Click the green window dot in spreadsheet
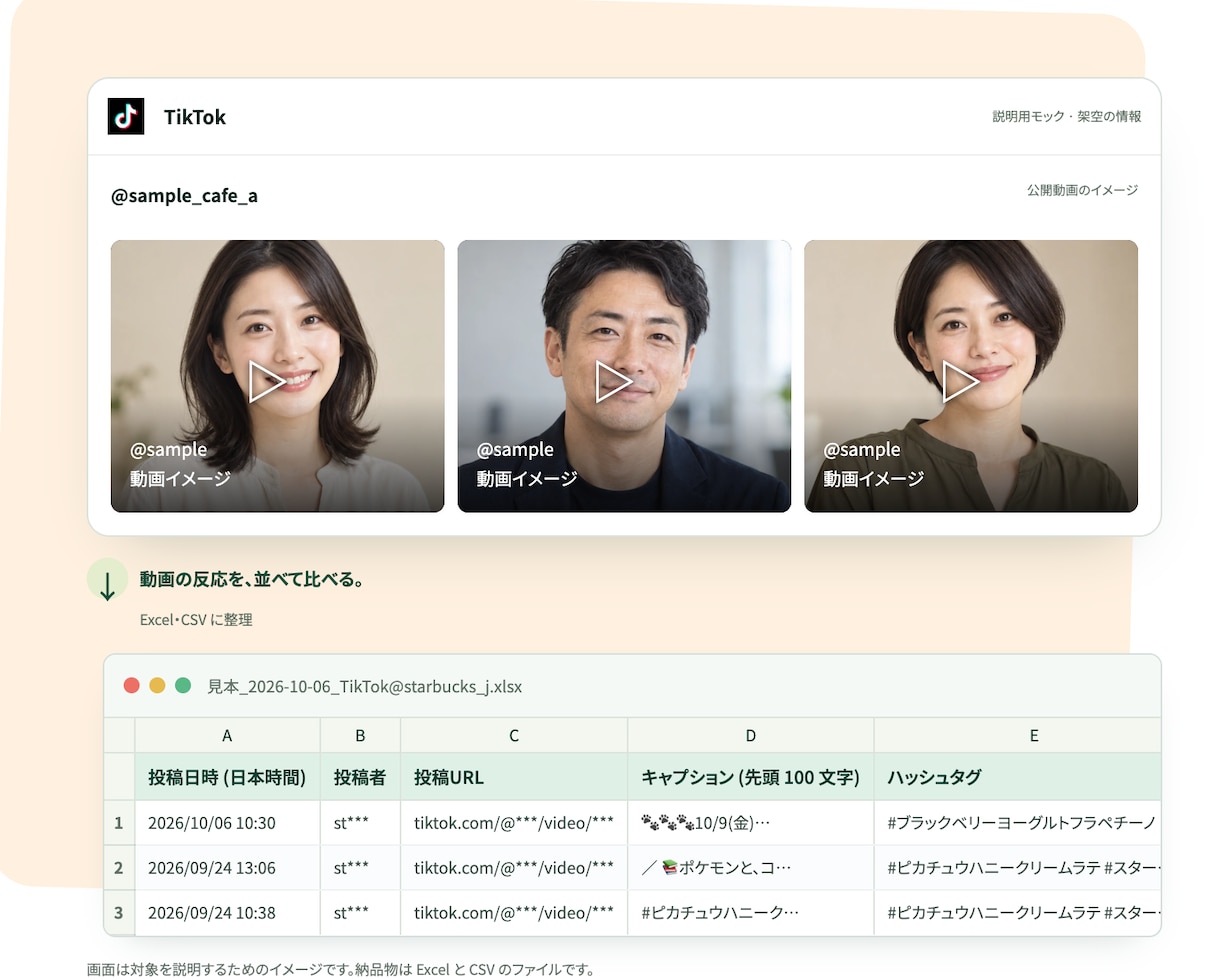Screen dimensions: 1220x979 [x=183, y=685]
